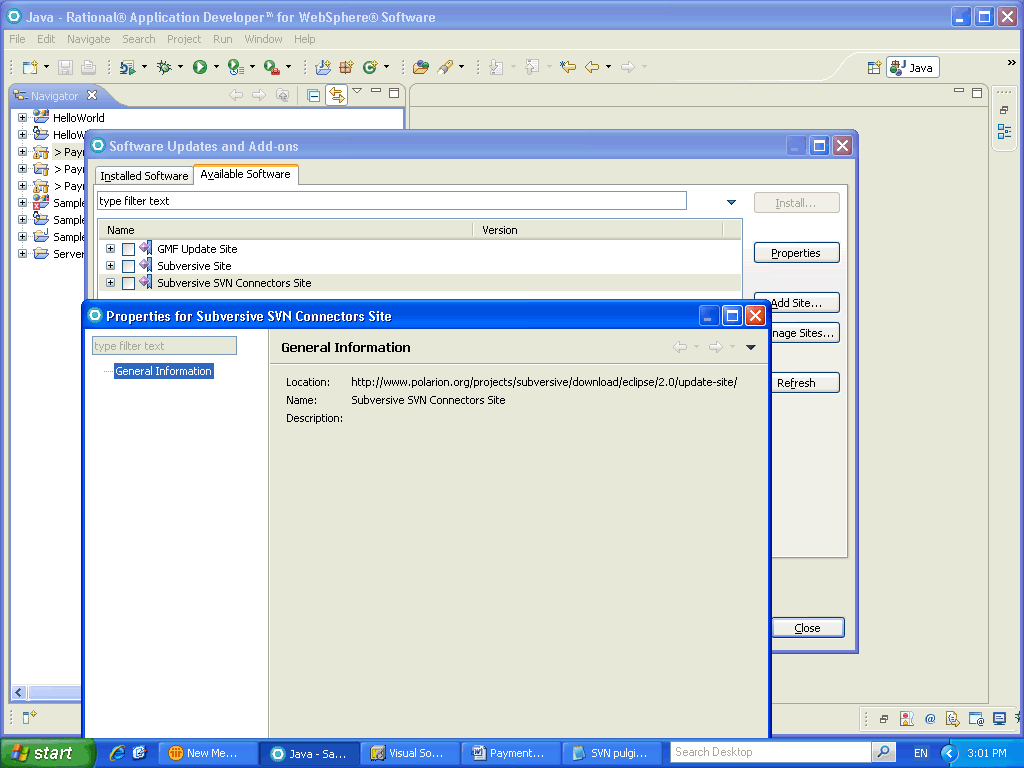Expand the Server project in Navigator

point(22,253)
